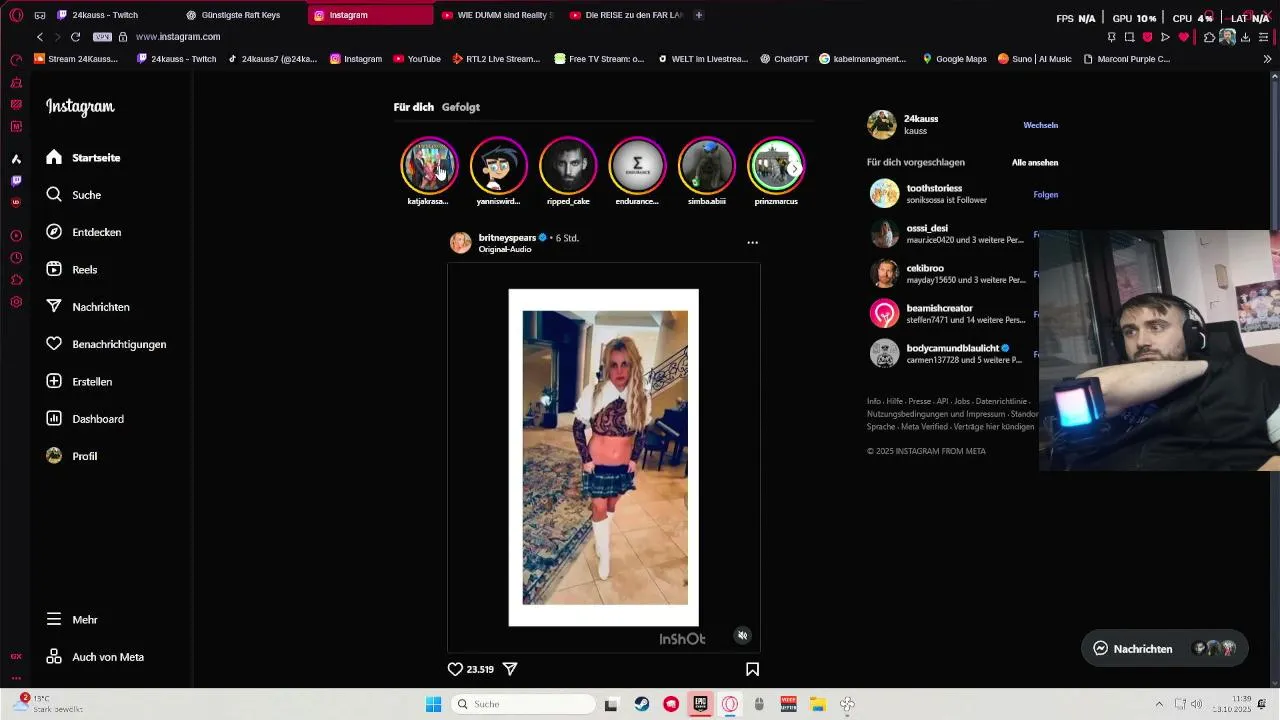Image resolution: width=1280 pixels, height=720 pixels.
Task: Open the floating Nachrichten messages button
Action: (x=1164, y=648)
